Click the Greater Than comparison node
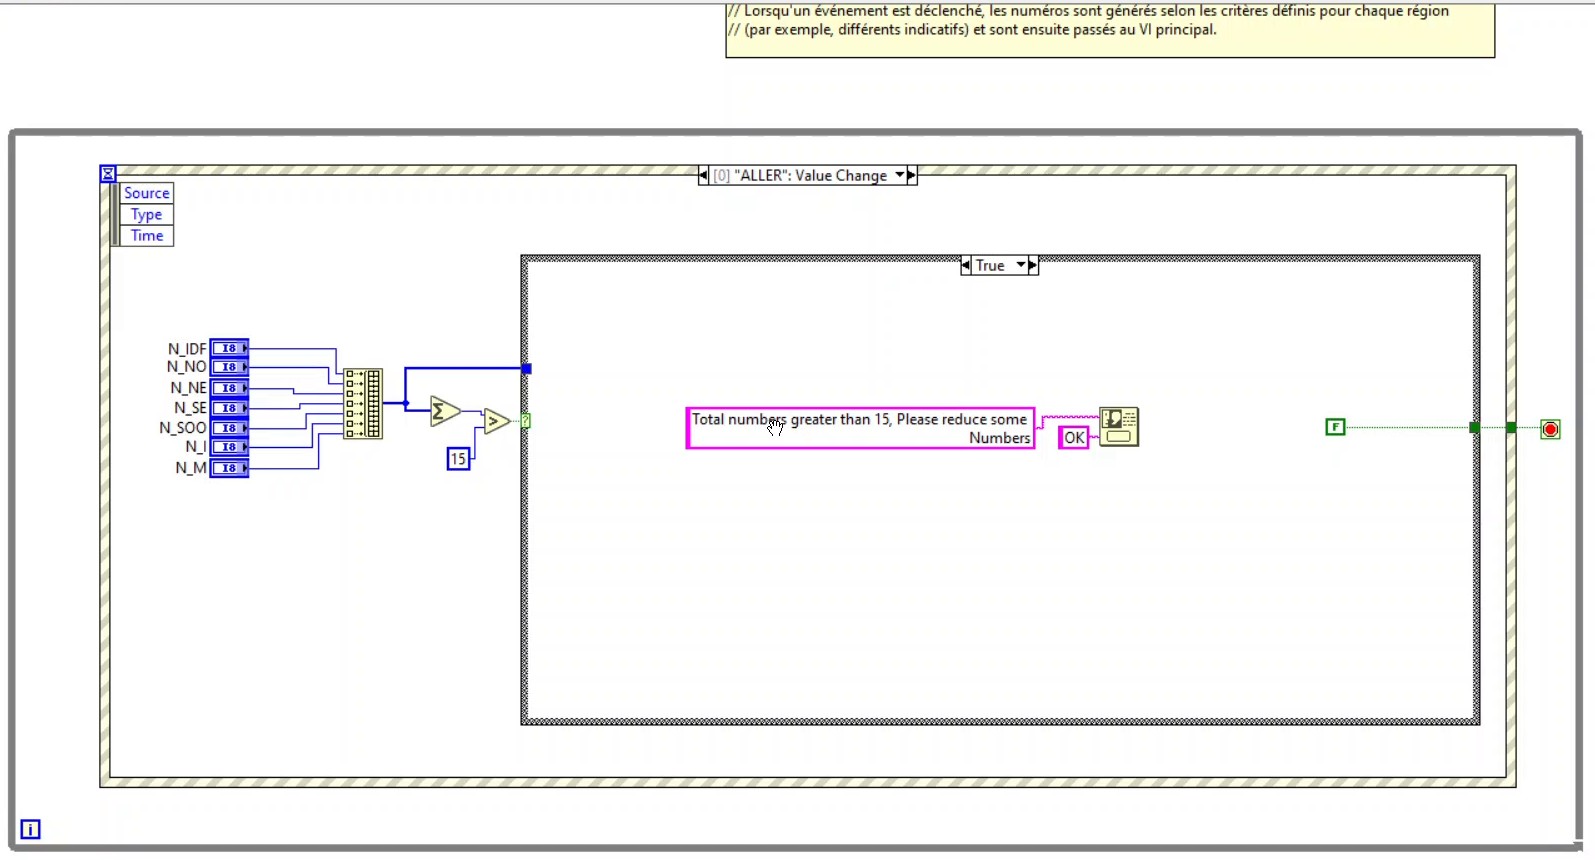The image size is (1595, 860). tap(496, 422)
